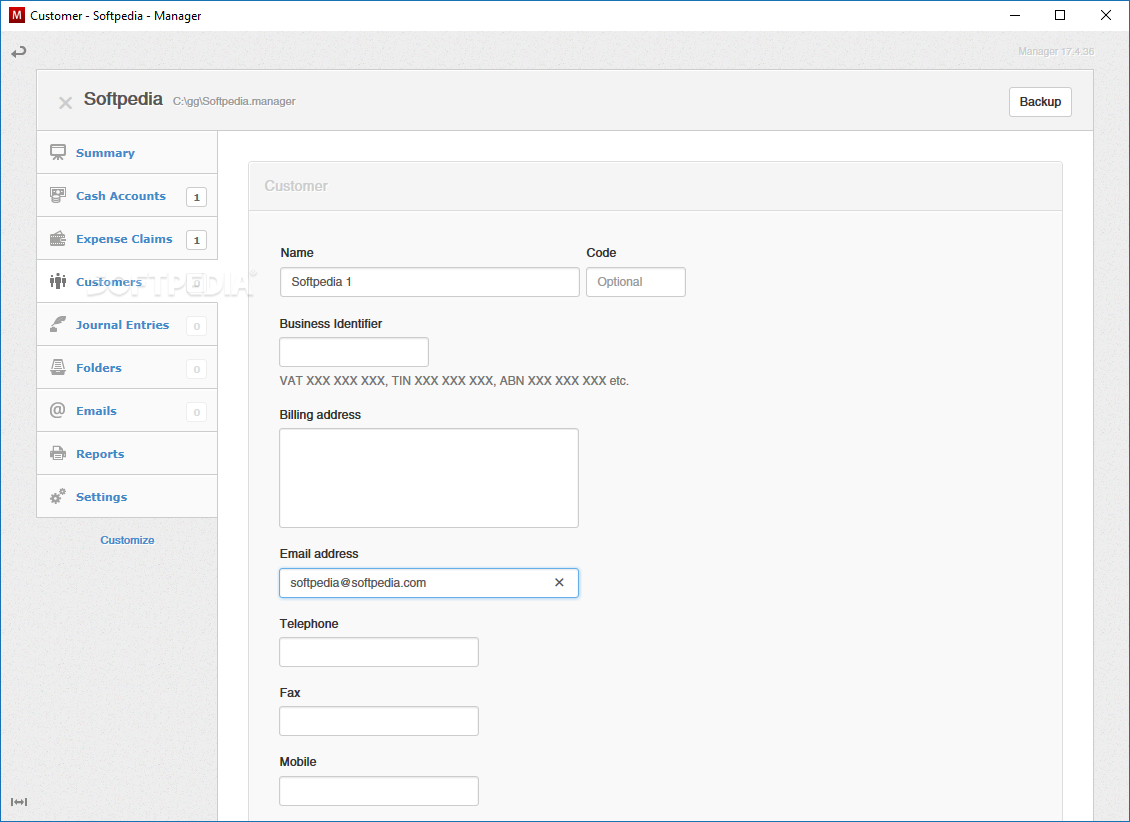The height and width of the screenshot is (822, 1130).
Task: Click the Folders count badge 0
Action: pyautogui.click(x=196, y=369)
